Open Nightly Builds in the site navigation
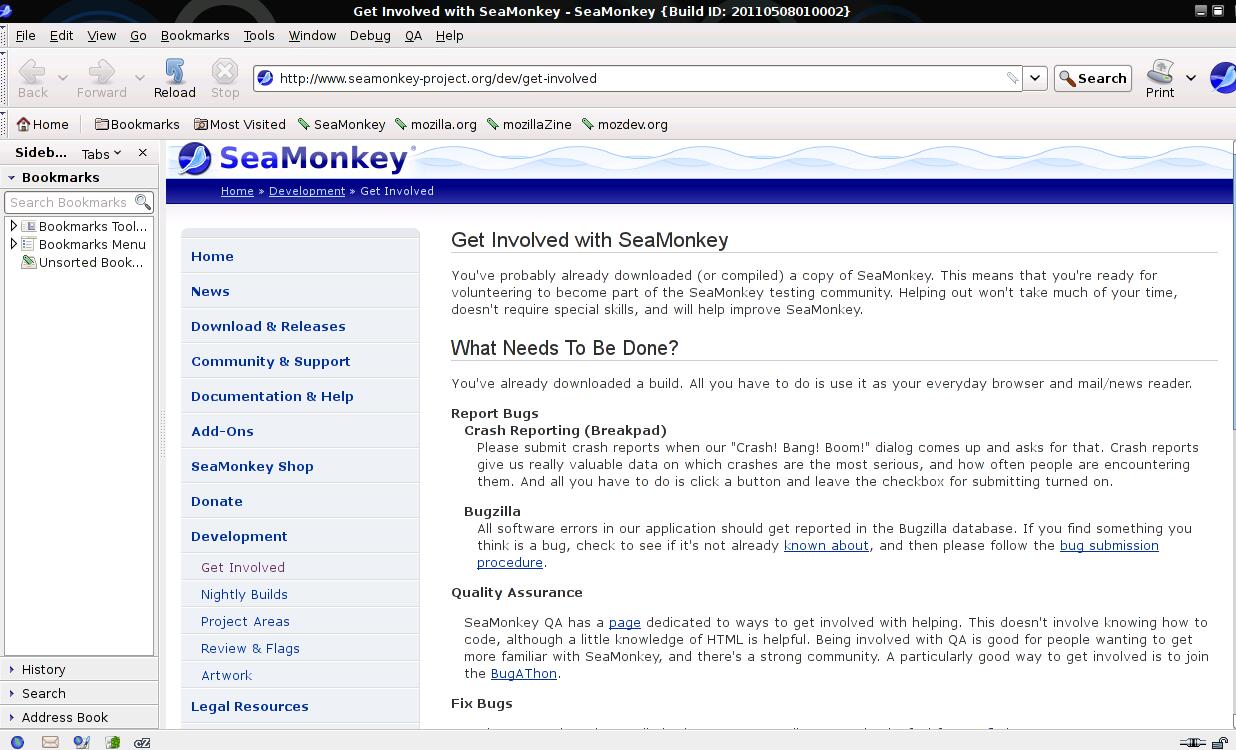This screenshot has height=750, width=1236. [x=244, y=594]
